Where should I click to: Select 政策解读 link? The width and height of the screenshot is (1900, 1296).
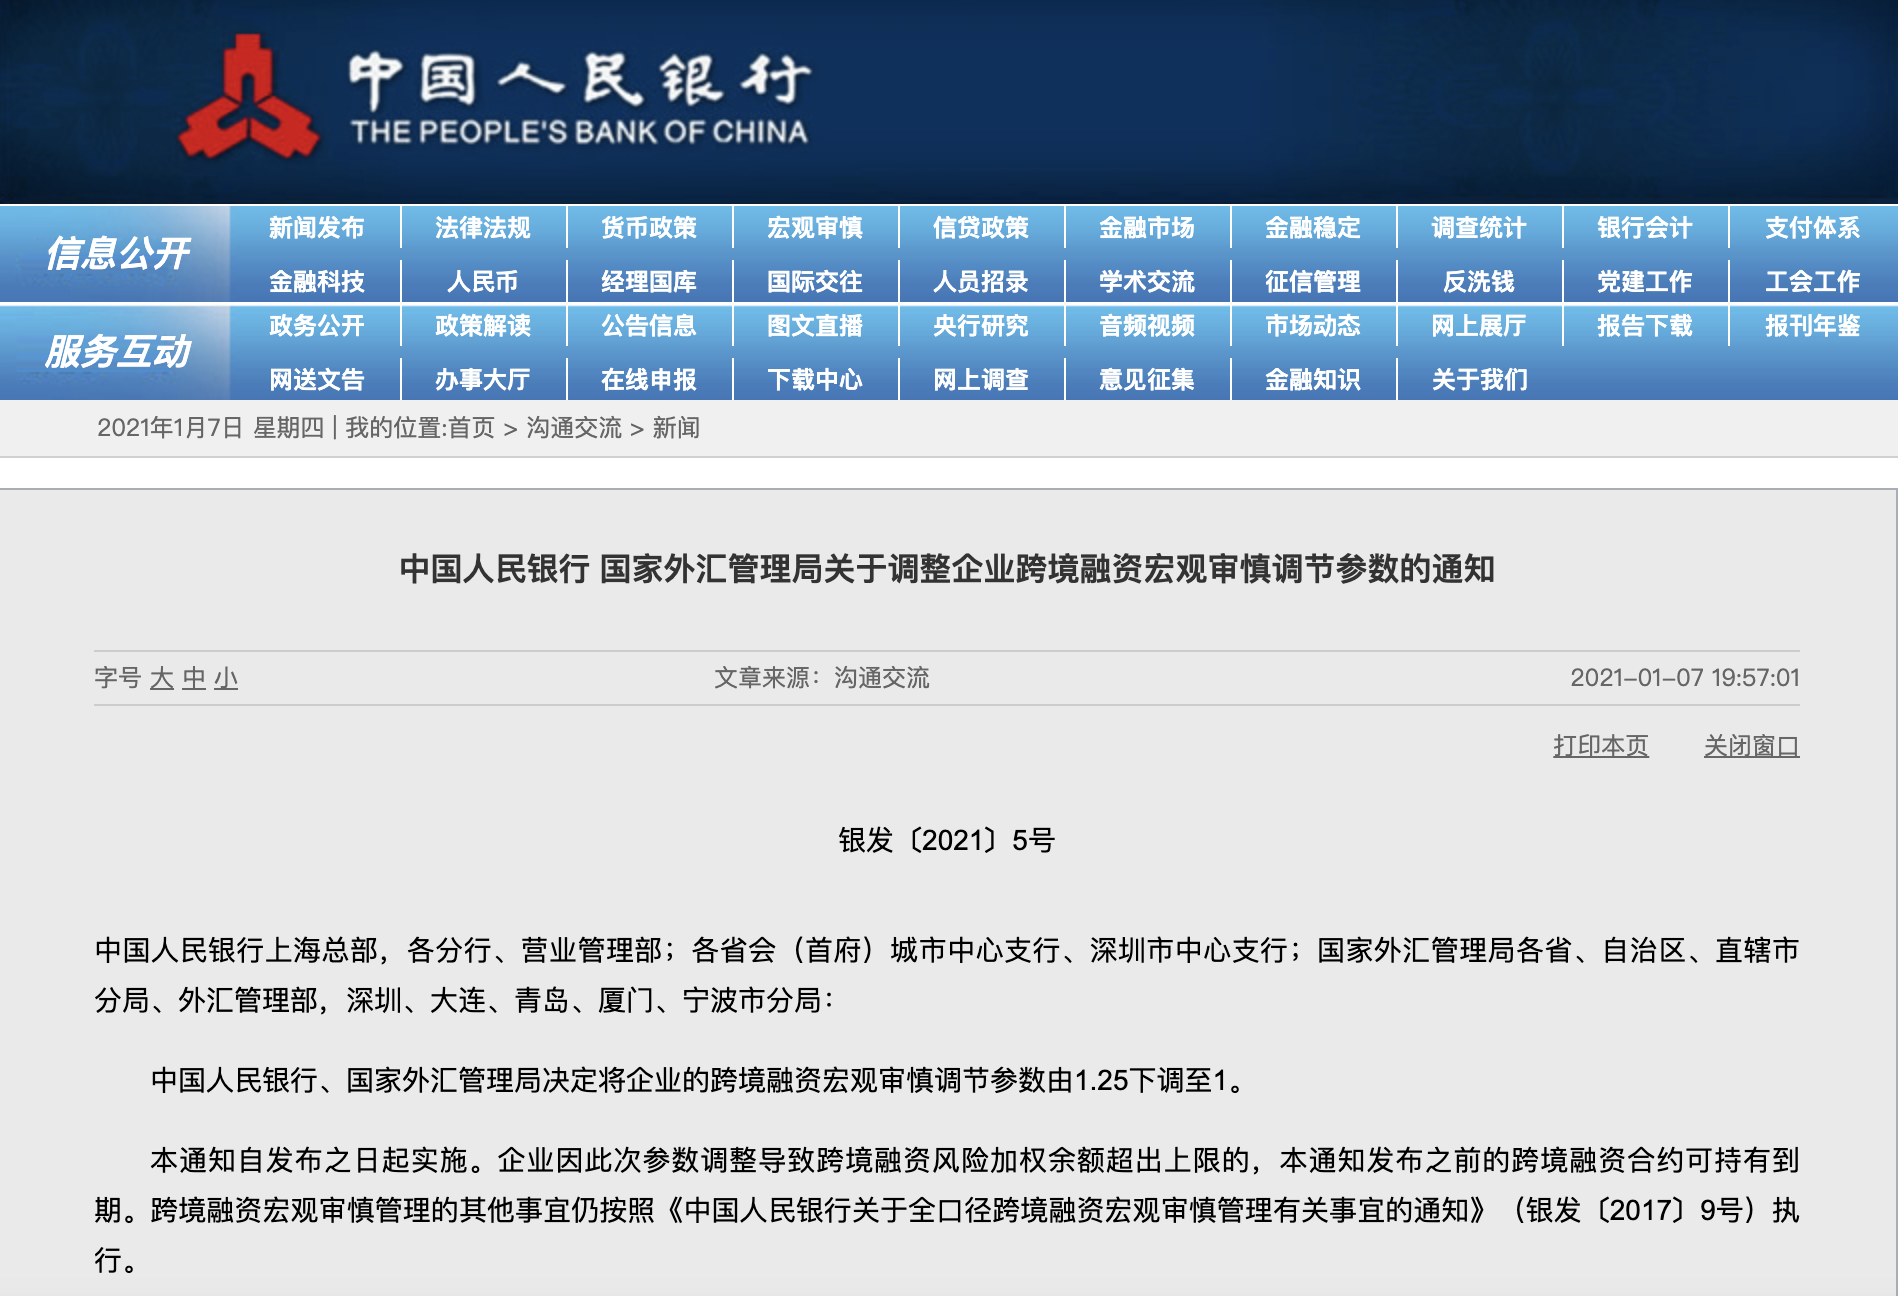(482, 326)
